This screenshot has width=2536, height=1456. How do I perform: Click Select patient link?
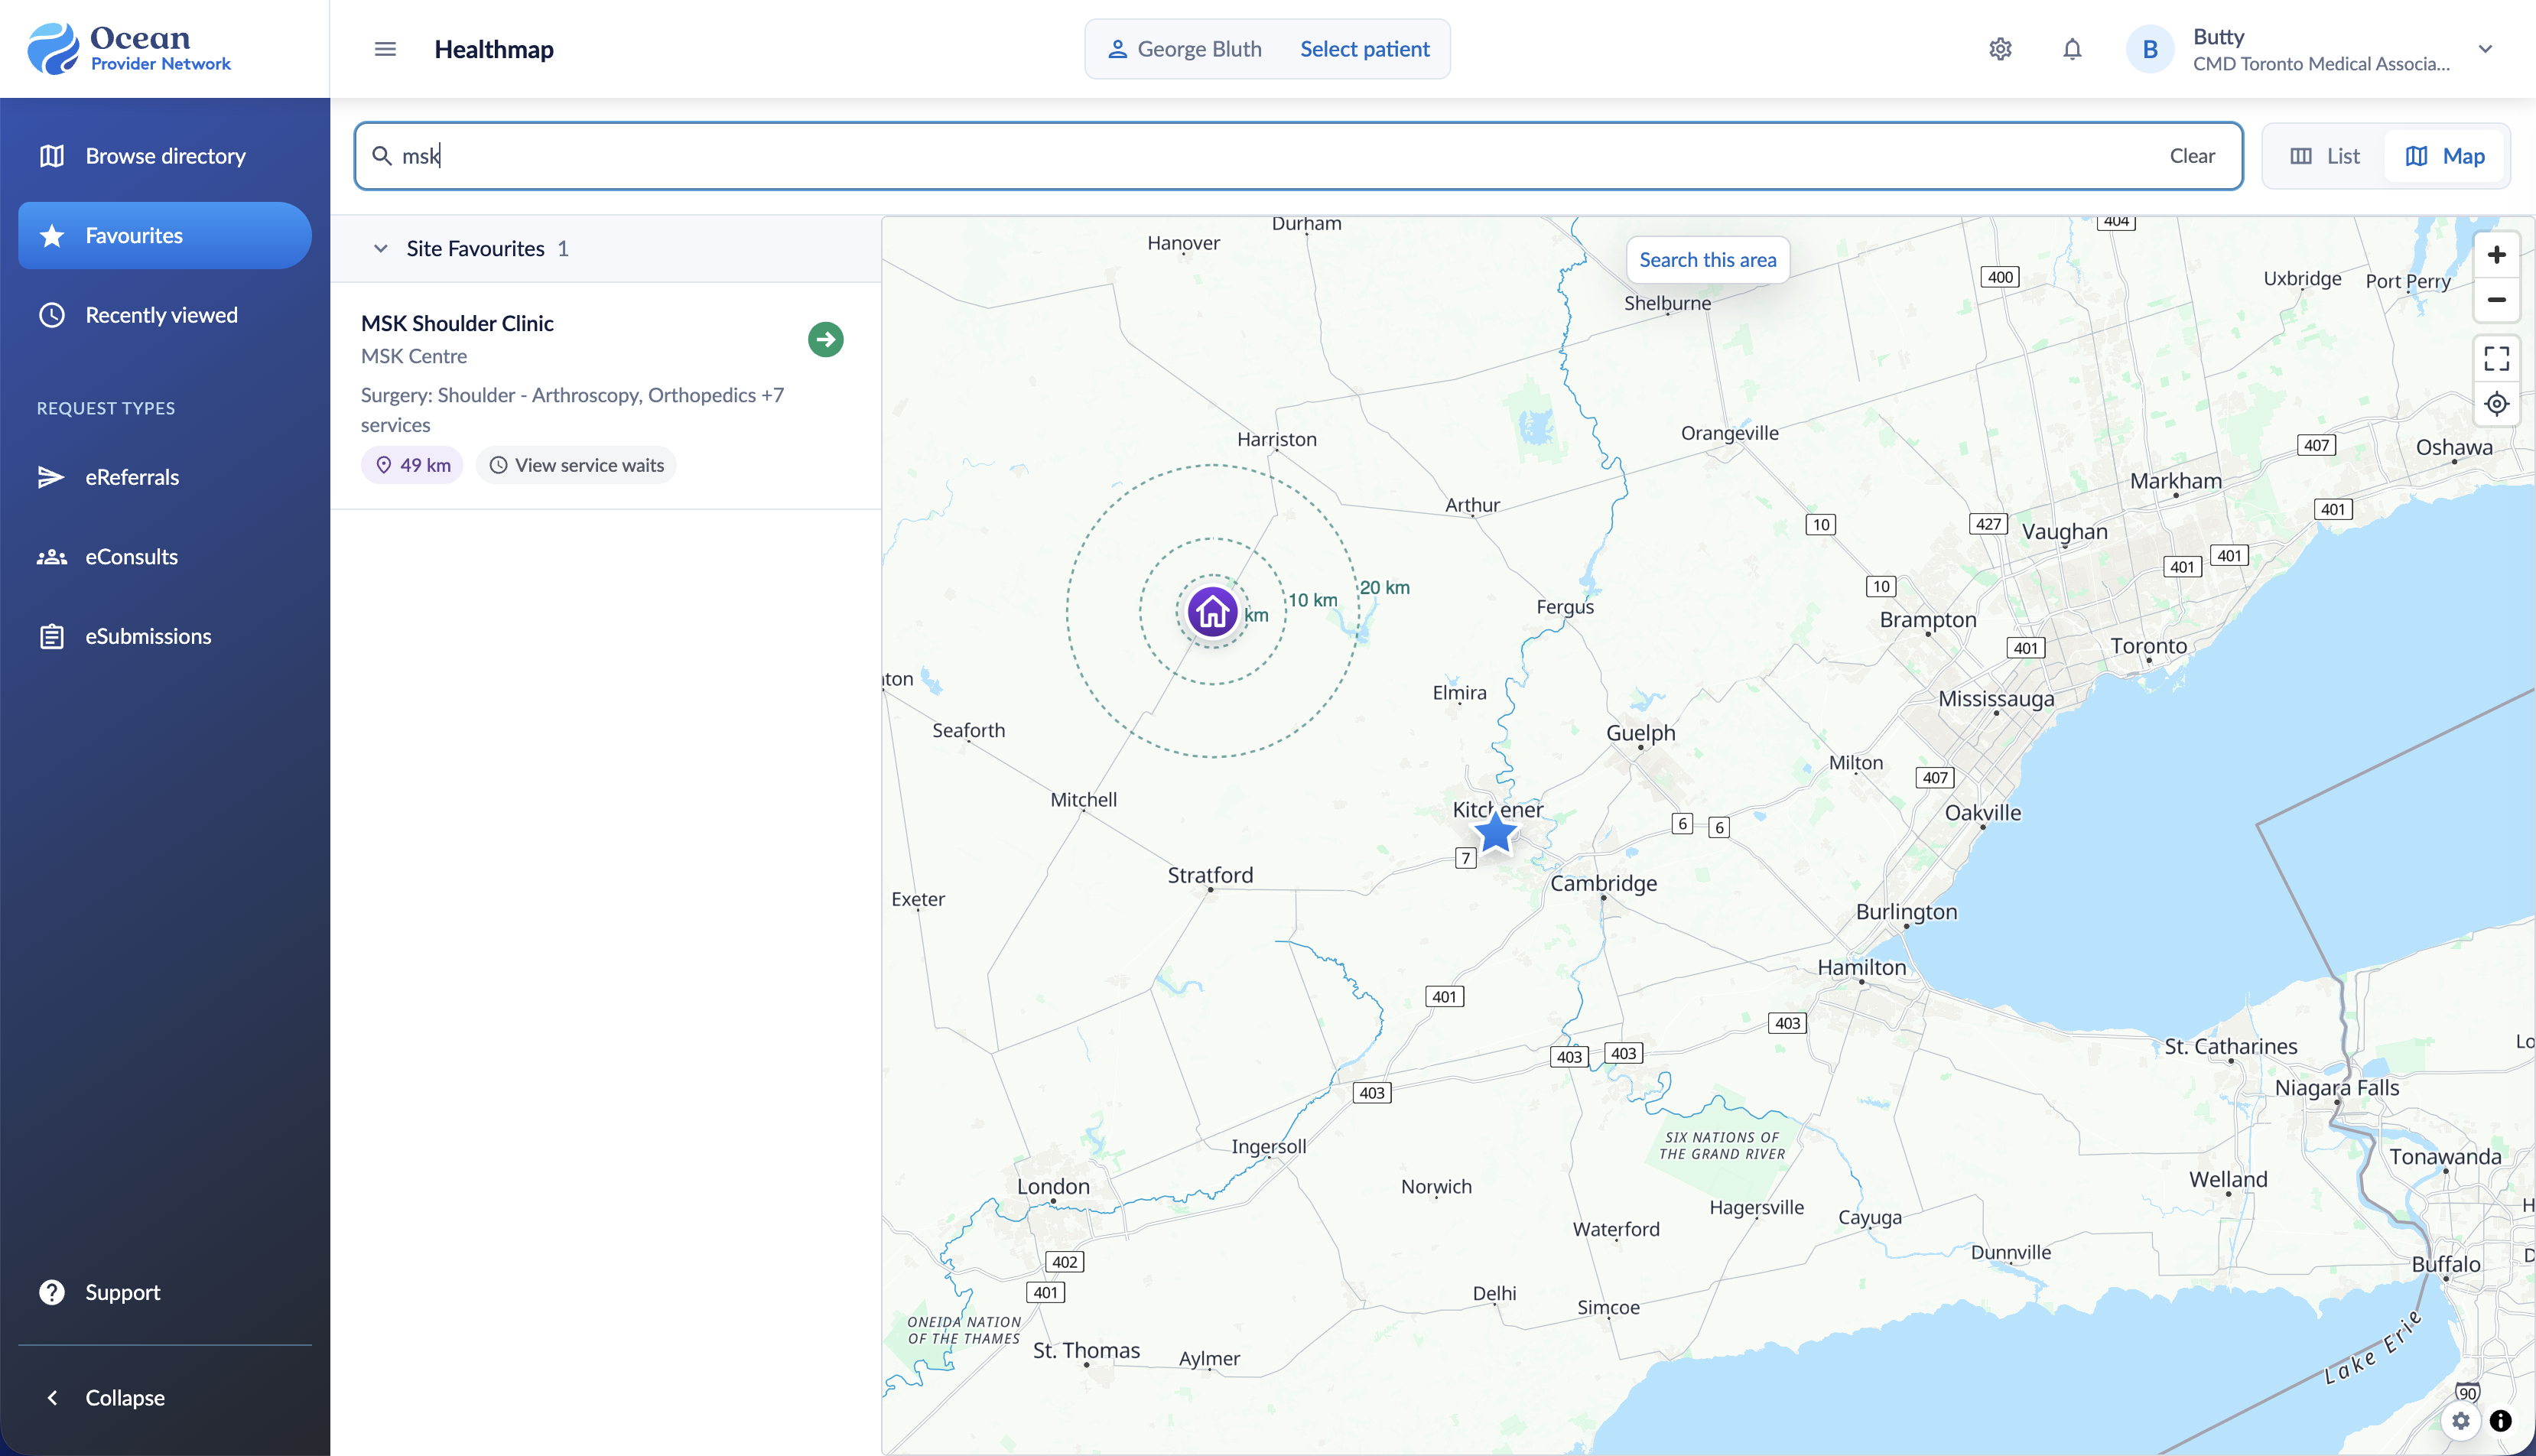[1364, 49]
